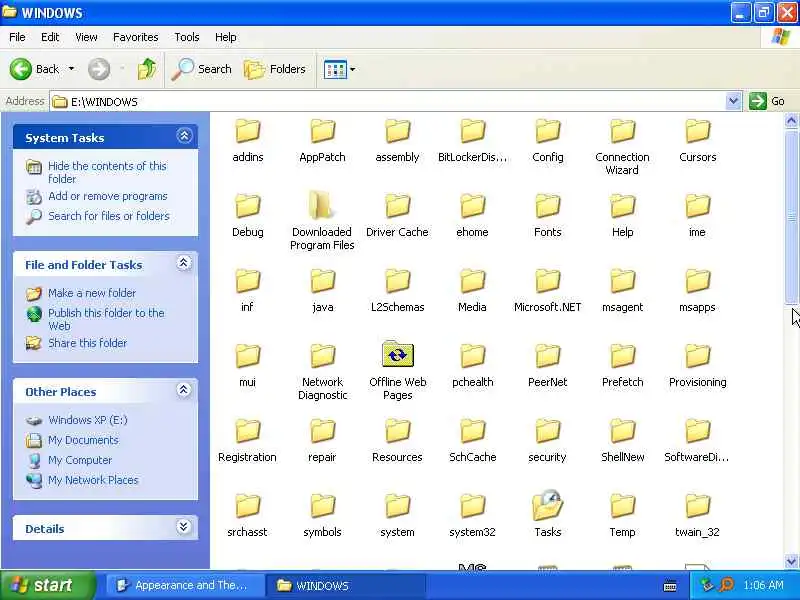The image size is (800, 600).
Task: Expand the Address bar dropdown
Action: coord(733,101)
